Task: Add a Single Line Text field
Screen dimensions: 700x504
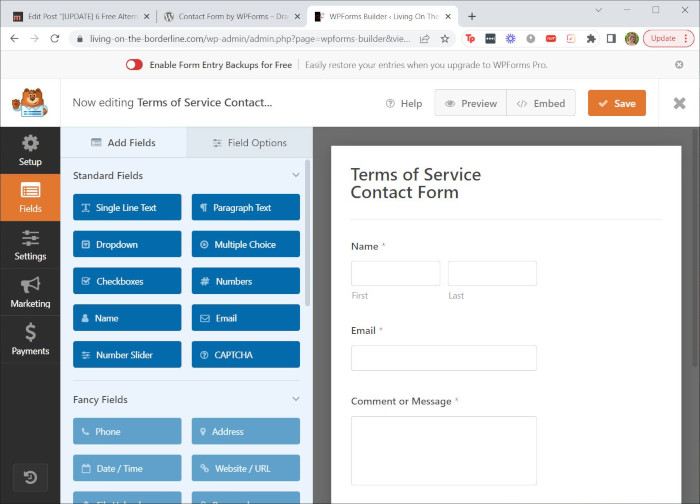Action: click(x=127, y=207)
